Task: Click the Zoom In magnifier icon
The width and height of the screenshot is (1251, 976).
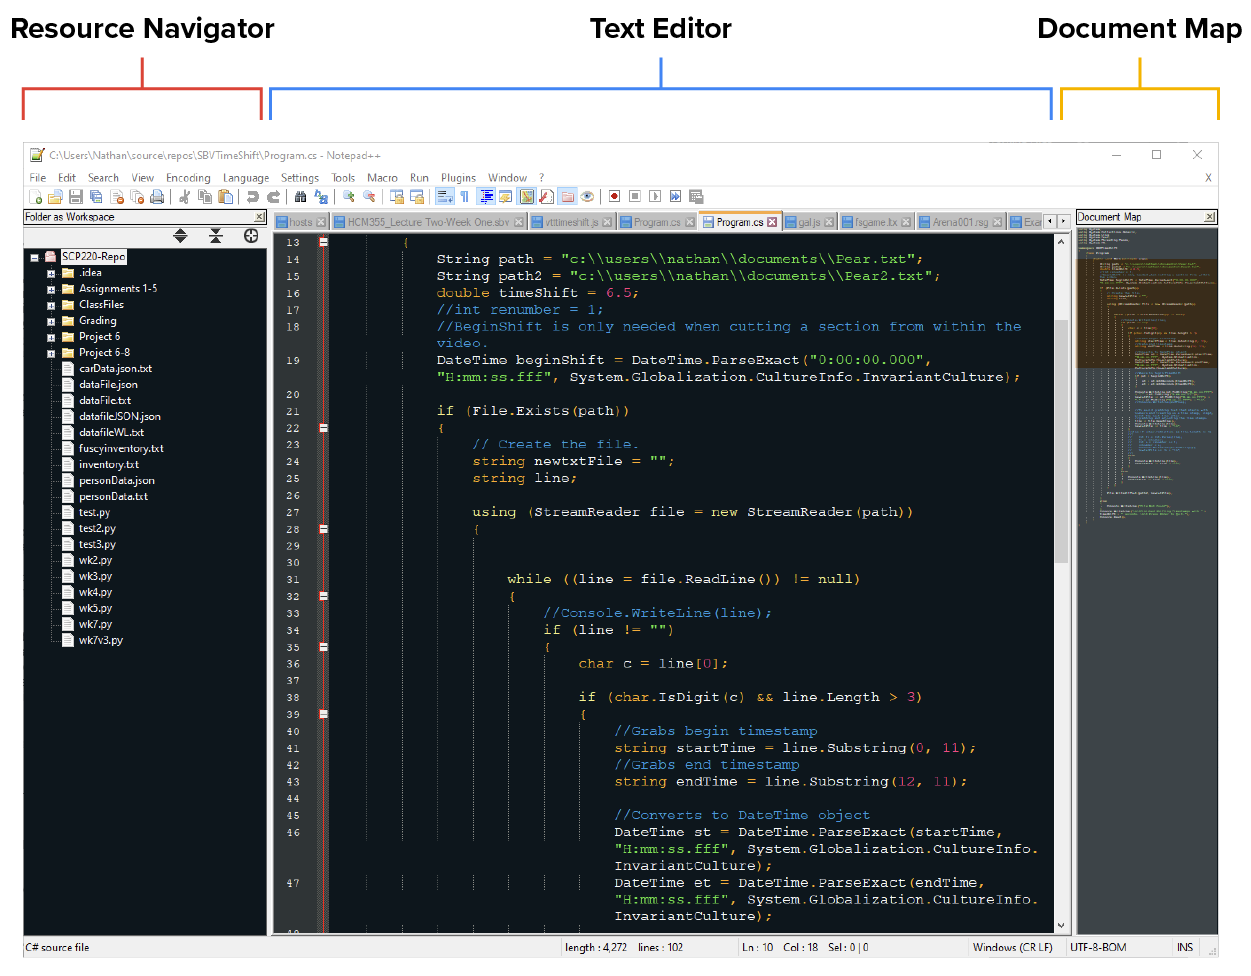Action: [348, 197]
